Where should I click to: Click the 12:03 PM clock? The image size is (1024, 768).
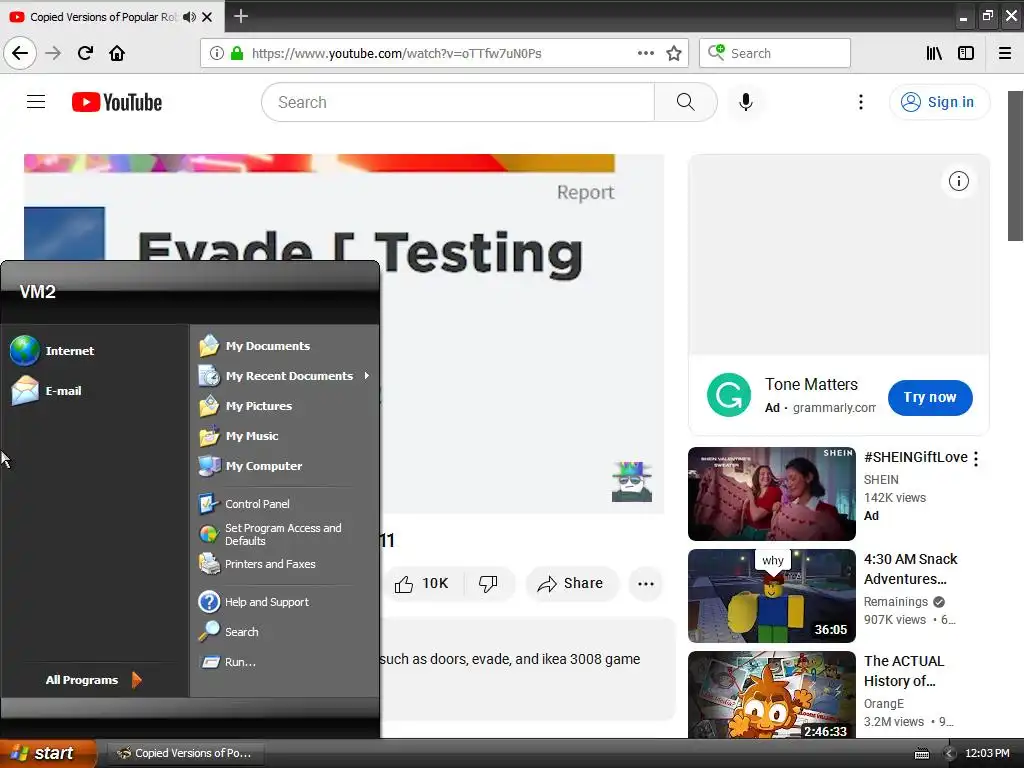coord(987,753)
